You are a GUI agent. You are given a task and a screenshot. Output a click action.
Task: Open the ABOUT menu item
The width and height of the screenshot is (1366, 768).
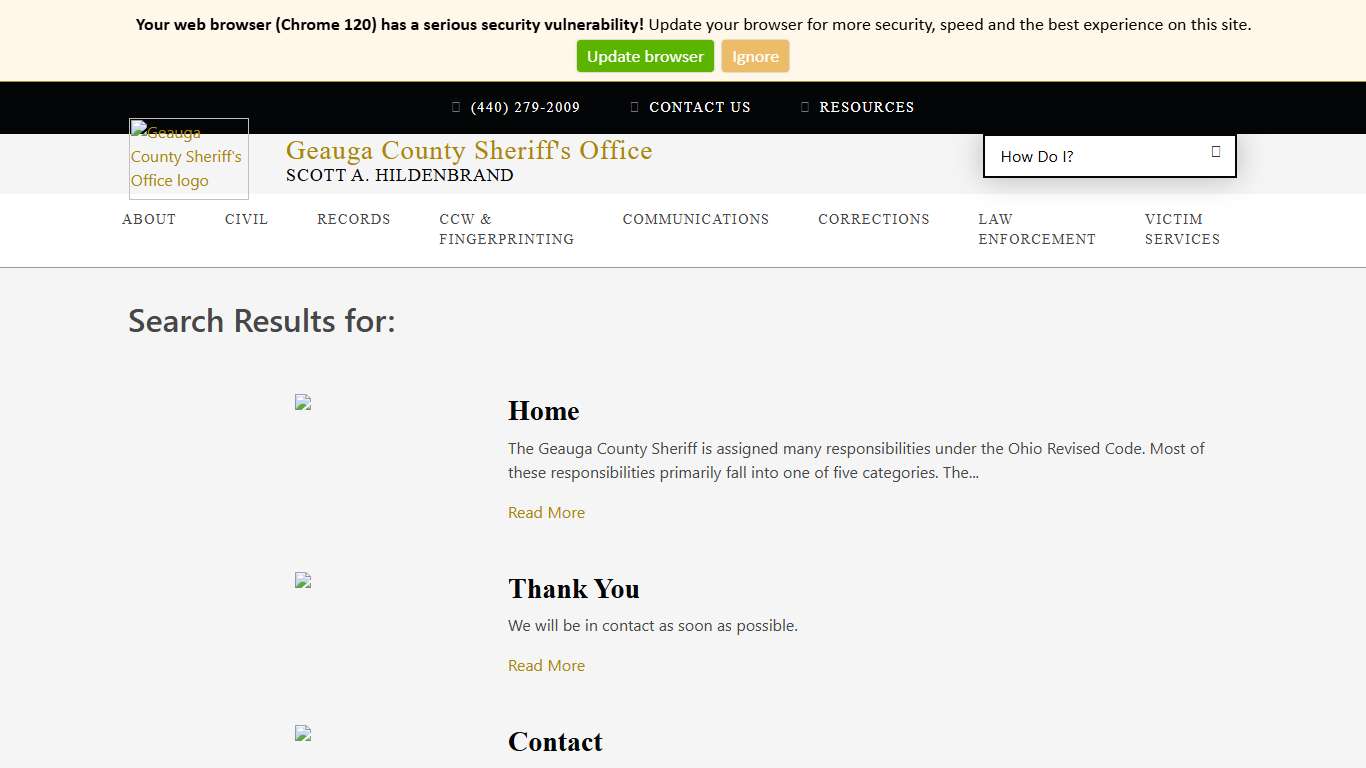pyautogui.click(x=148, y=219)
